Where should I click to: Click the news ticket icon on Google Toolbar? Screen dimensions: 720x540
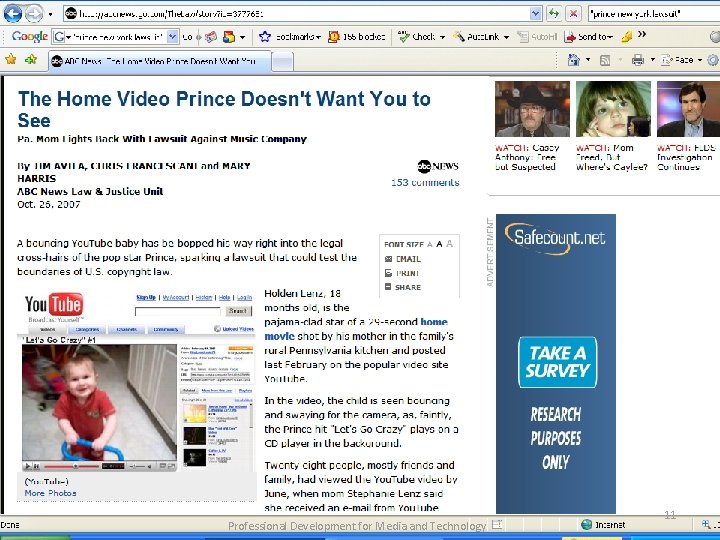click(211, 37)
